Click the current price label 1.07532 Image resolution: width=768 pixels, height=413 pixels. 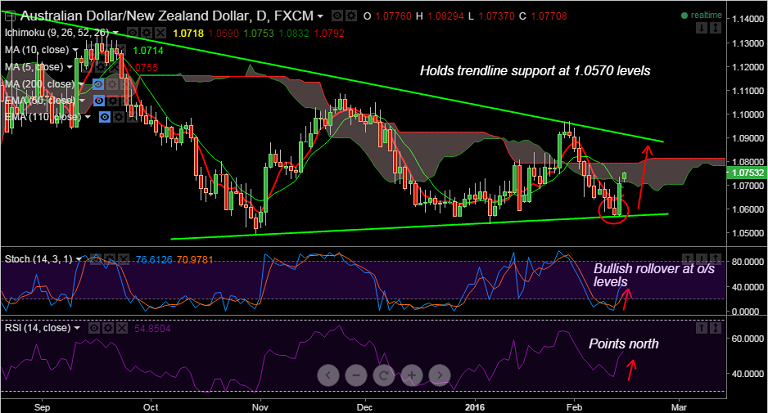[x=746, y=172]
